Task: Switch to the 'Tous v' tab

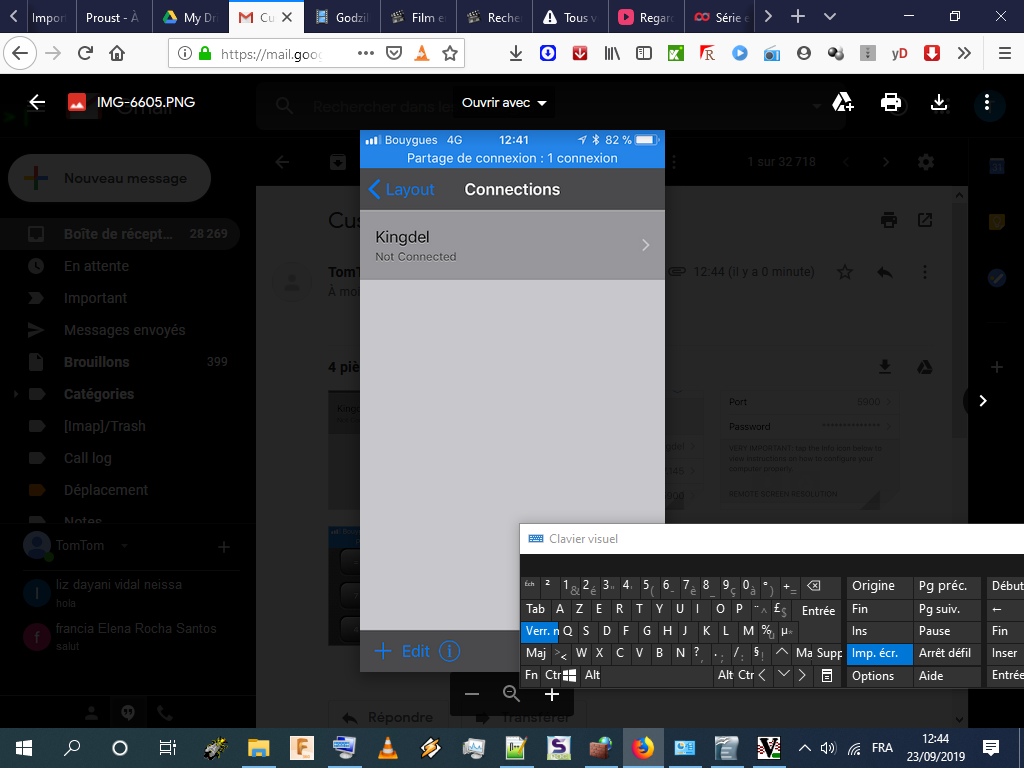Action: (x=570, y=17)
